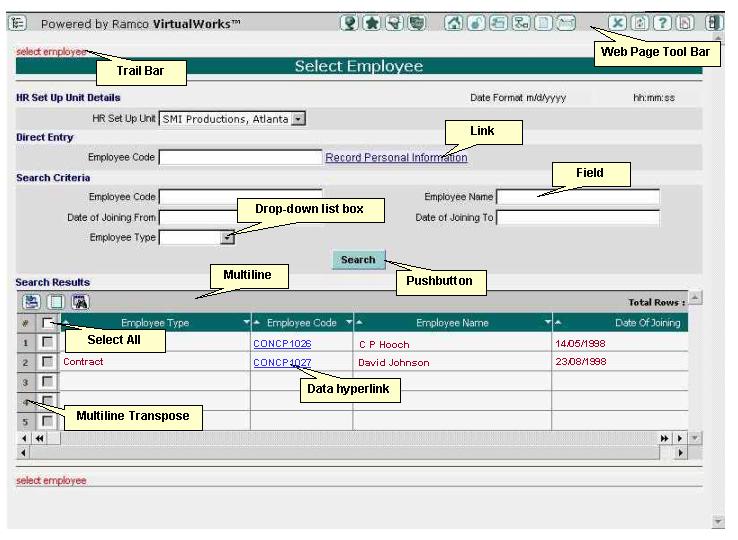Click the X close-page toolbar icon
Screen dimensions: 738x540
click(x=618, y=23)
